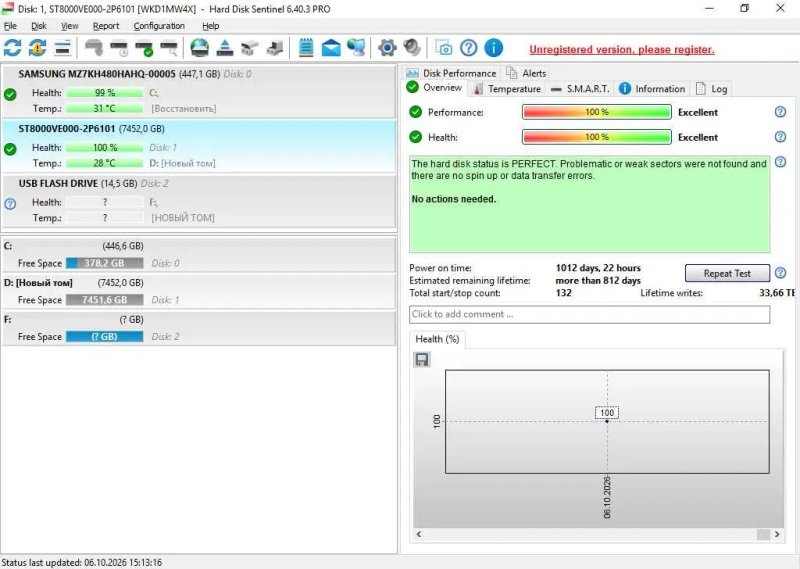Click the '[Восстановить]' partition label
The height and width of the screenshot is (569, 800).
click(184, 109)
